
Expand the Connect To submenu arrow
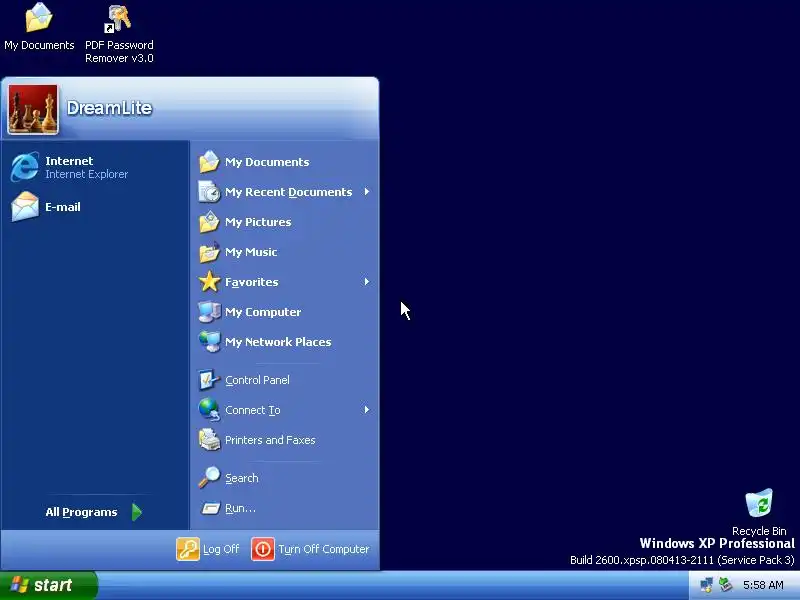[x=366, y=410]
